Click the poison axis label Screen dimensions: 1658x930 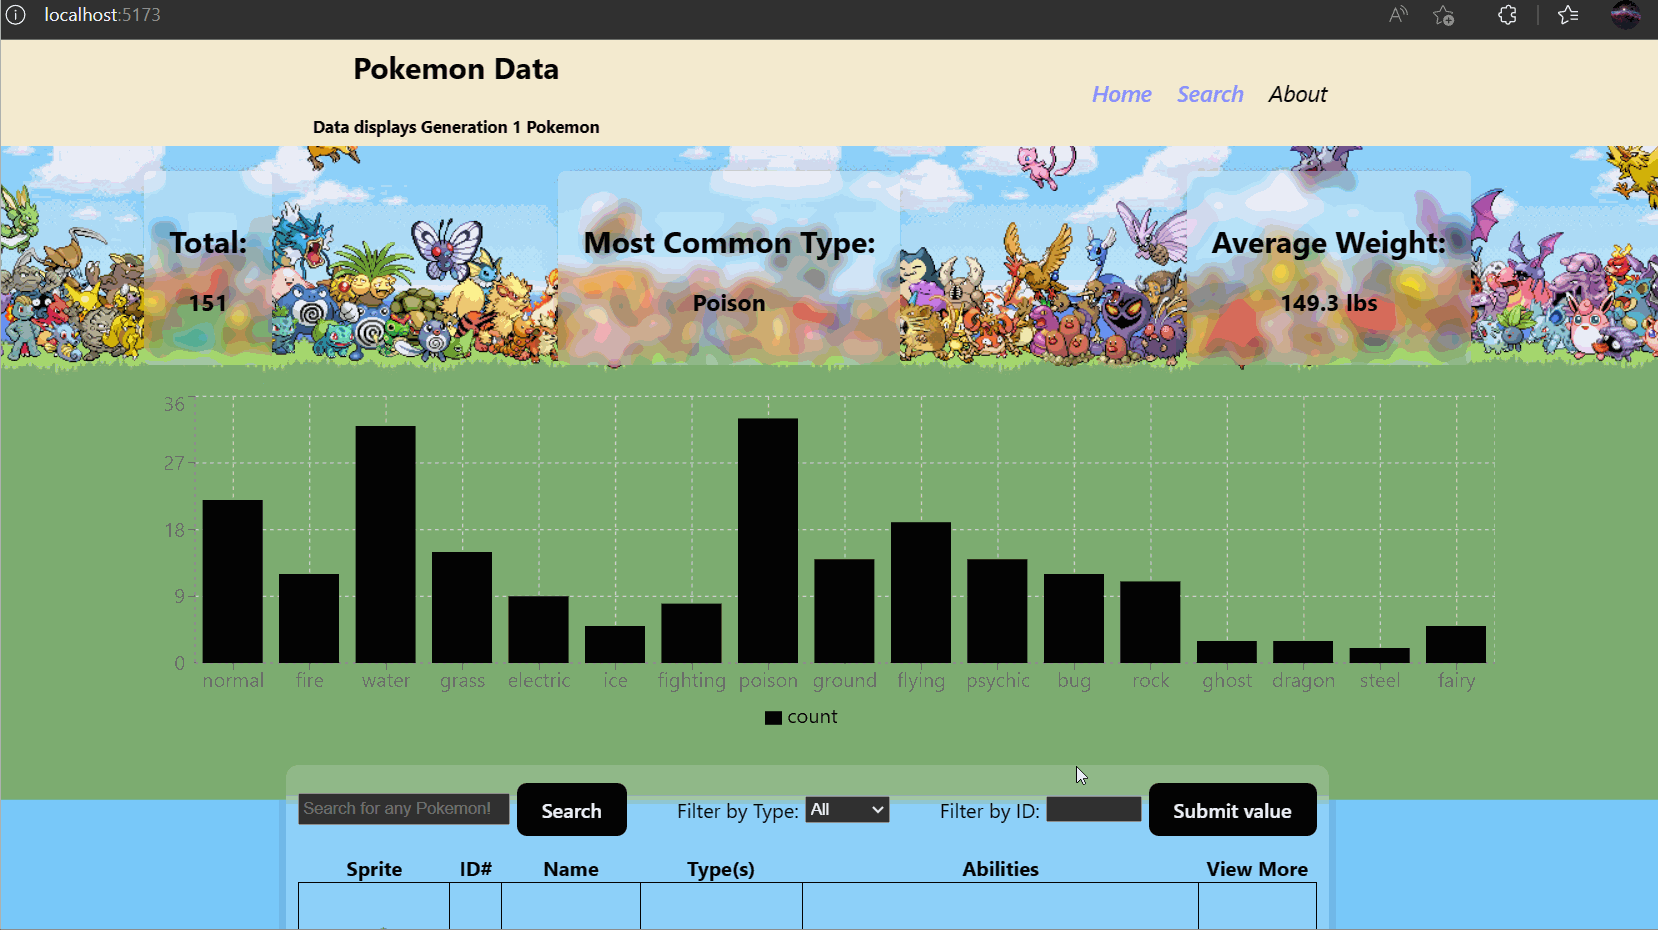(768, 681)
